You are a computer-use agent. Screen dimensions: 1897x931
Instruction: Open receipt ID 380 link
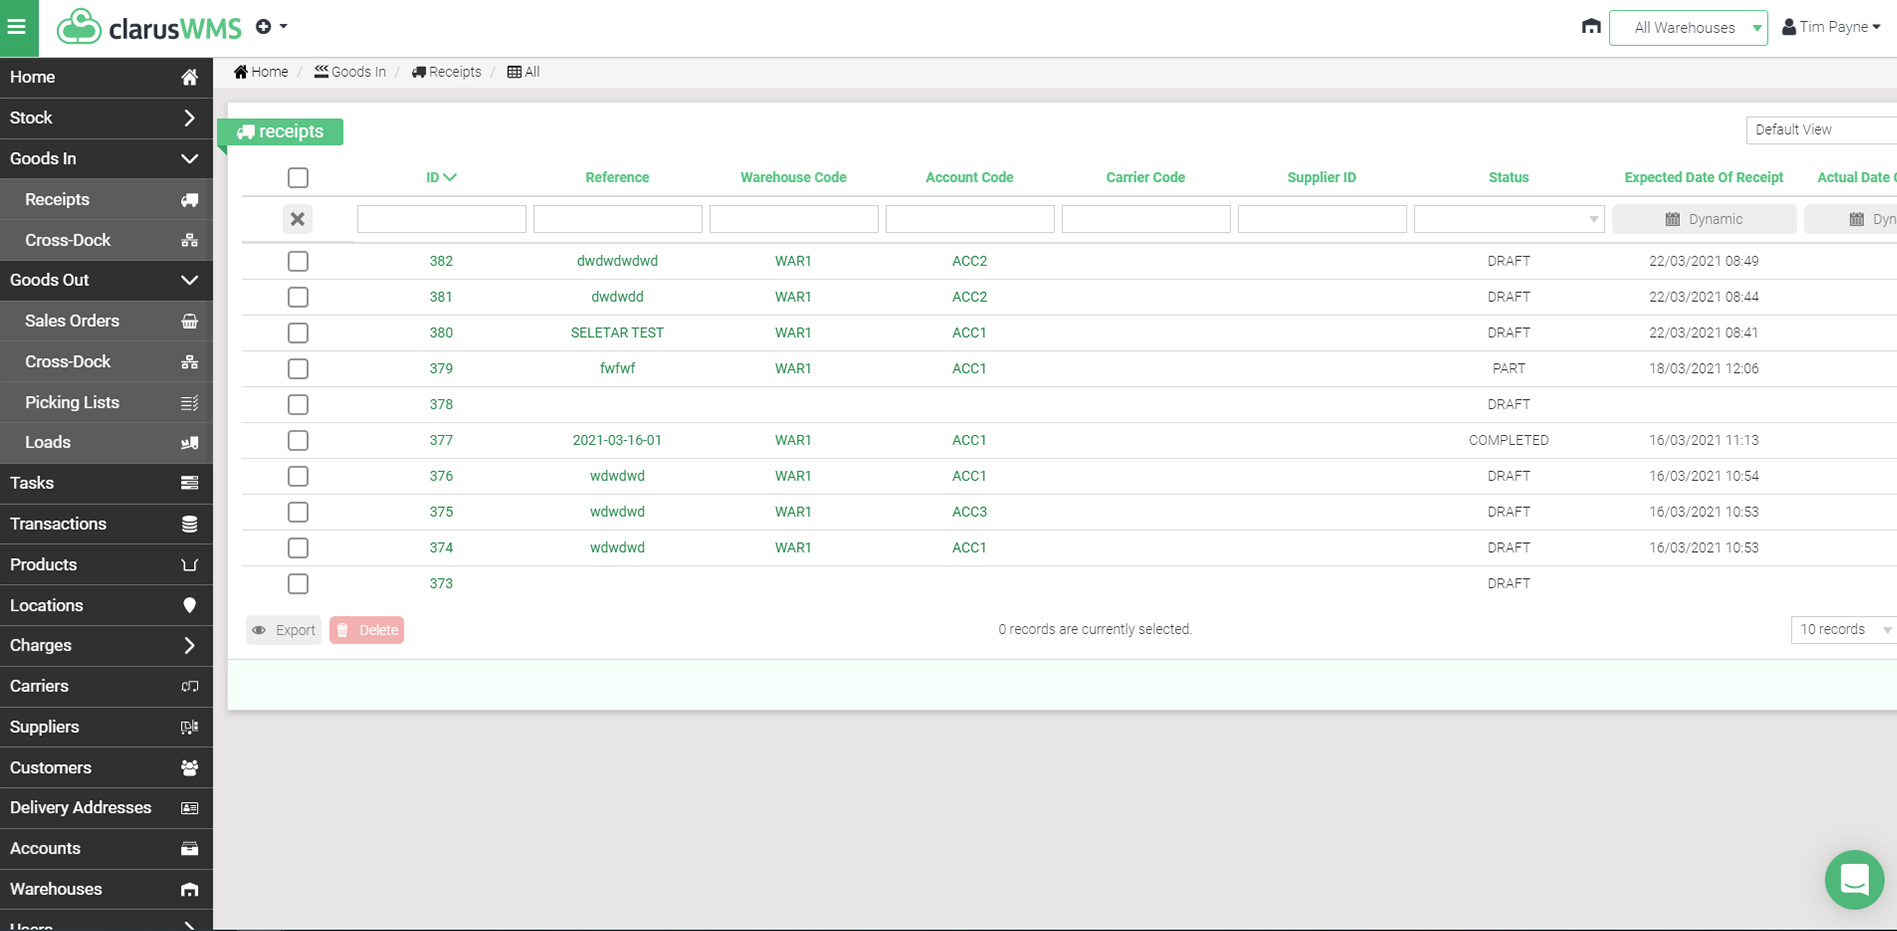click(x=441, y=333)
